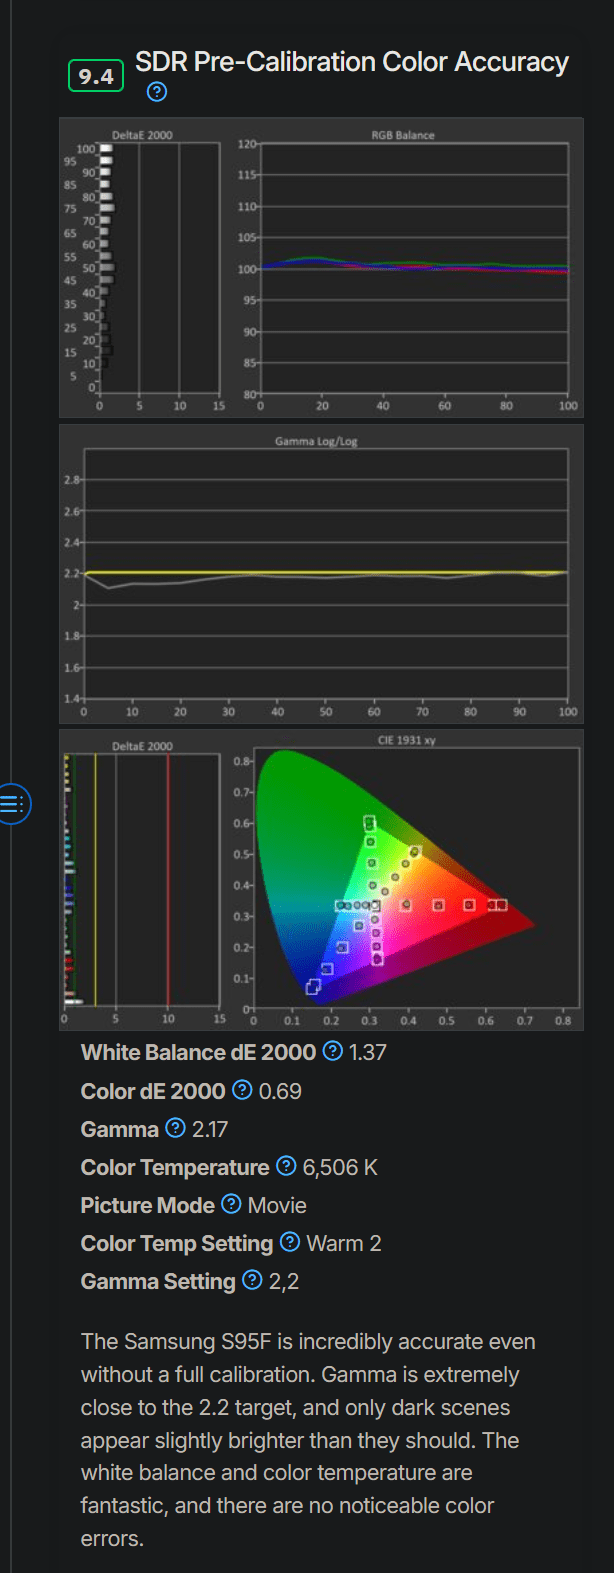Select the Picture Mode label
The width and height of the screenshot is (614, 1573).
tap(148, 1205)
